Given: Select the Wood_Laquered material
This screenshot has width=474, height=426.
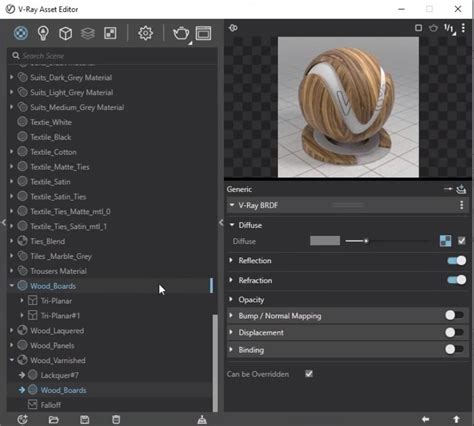Looking at the screenshot, I should click(57, 331).
